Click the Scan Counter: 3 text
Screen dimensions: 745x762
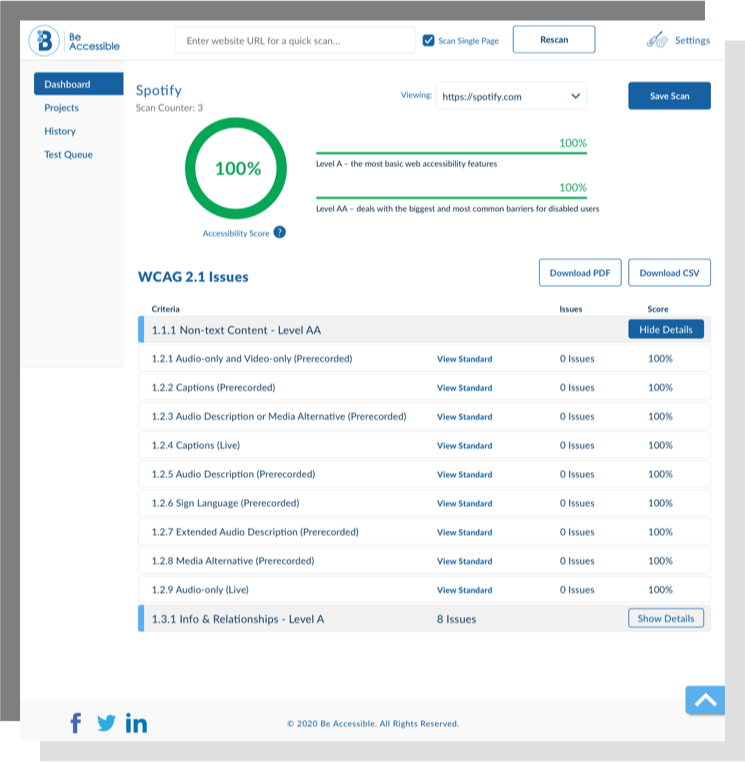169,107
